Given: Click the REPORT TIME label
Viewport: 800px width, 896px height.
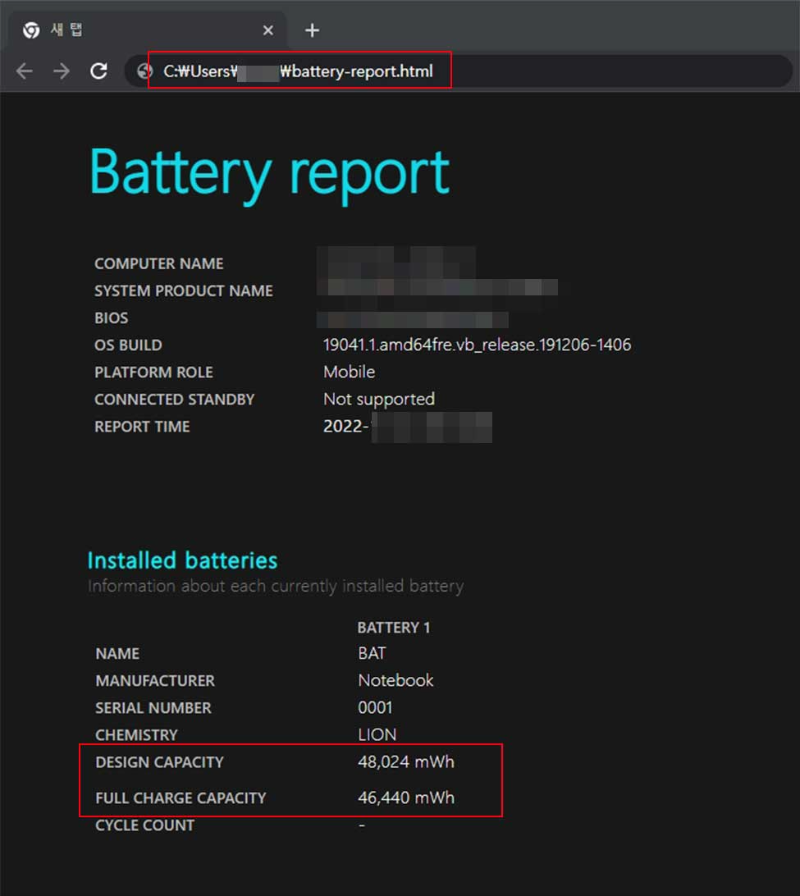Looking at the screenshot, I should [x=142, y=426].
